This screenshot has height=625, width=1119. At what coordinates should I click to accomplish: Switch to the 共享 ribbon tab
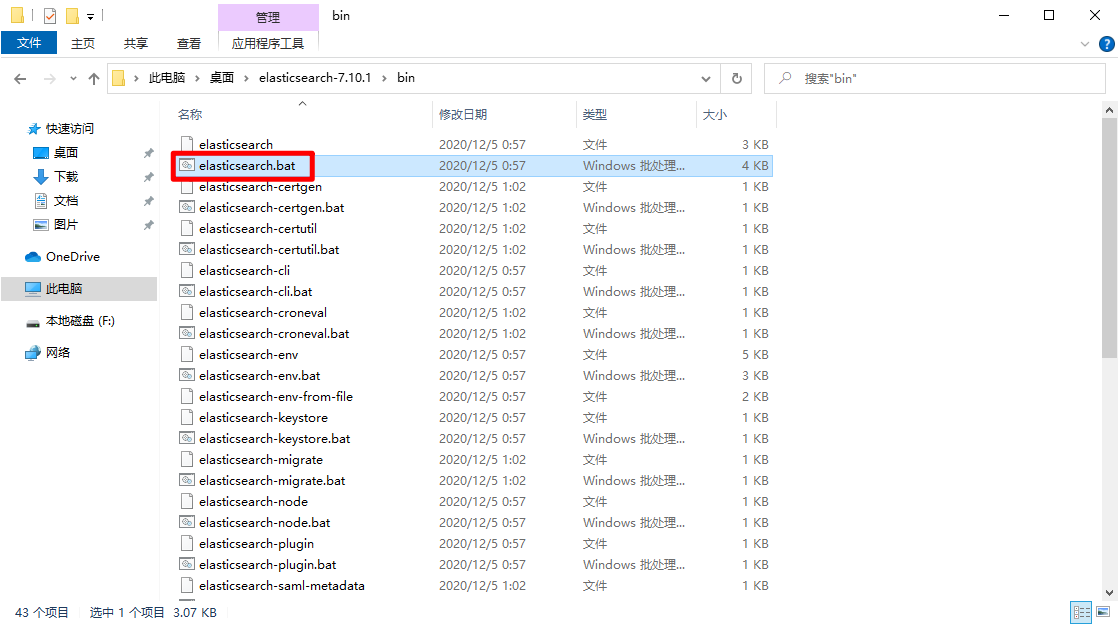(136, 44)
